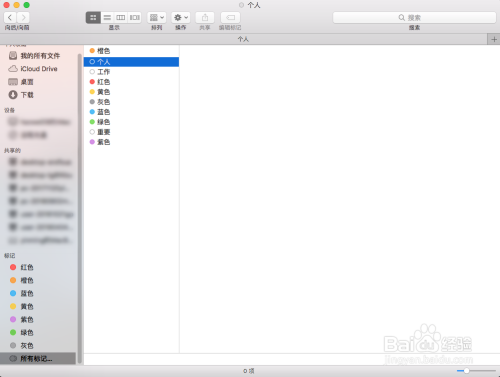Click the 共享的 sidebar section header
500x377 pixels.
tap(12, 151)
